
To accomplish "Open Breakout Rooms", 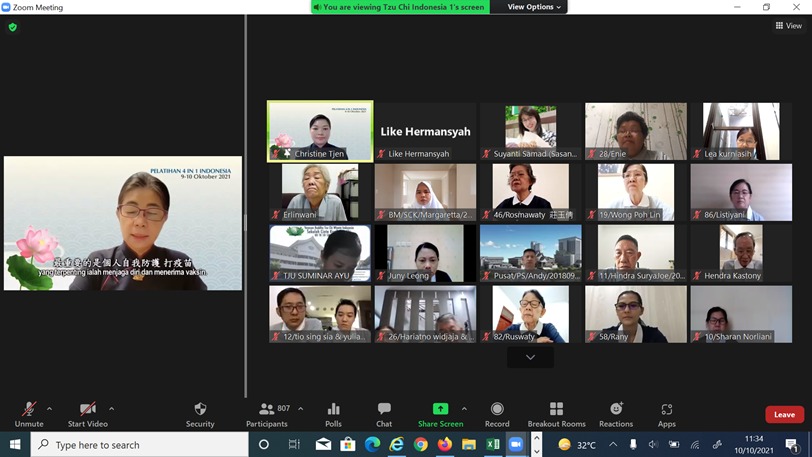I will coord(556,415).
